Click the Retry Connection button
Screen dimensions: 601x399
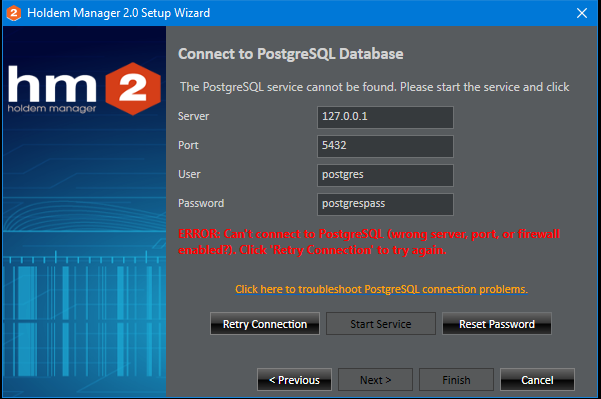[x=265, y=324]
